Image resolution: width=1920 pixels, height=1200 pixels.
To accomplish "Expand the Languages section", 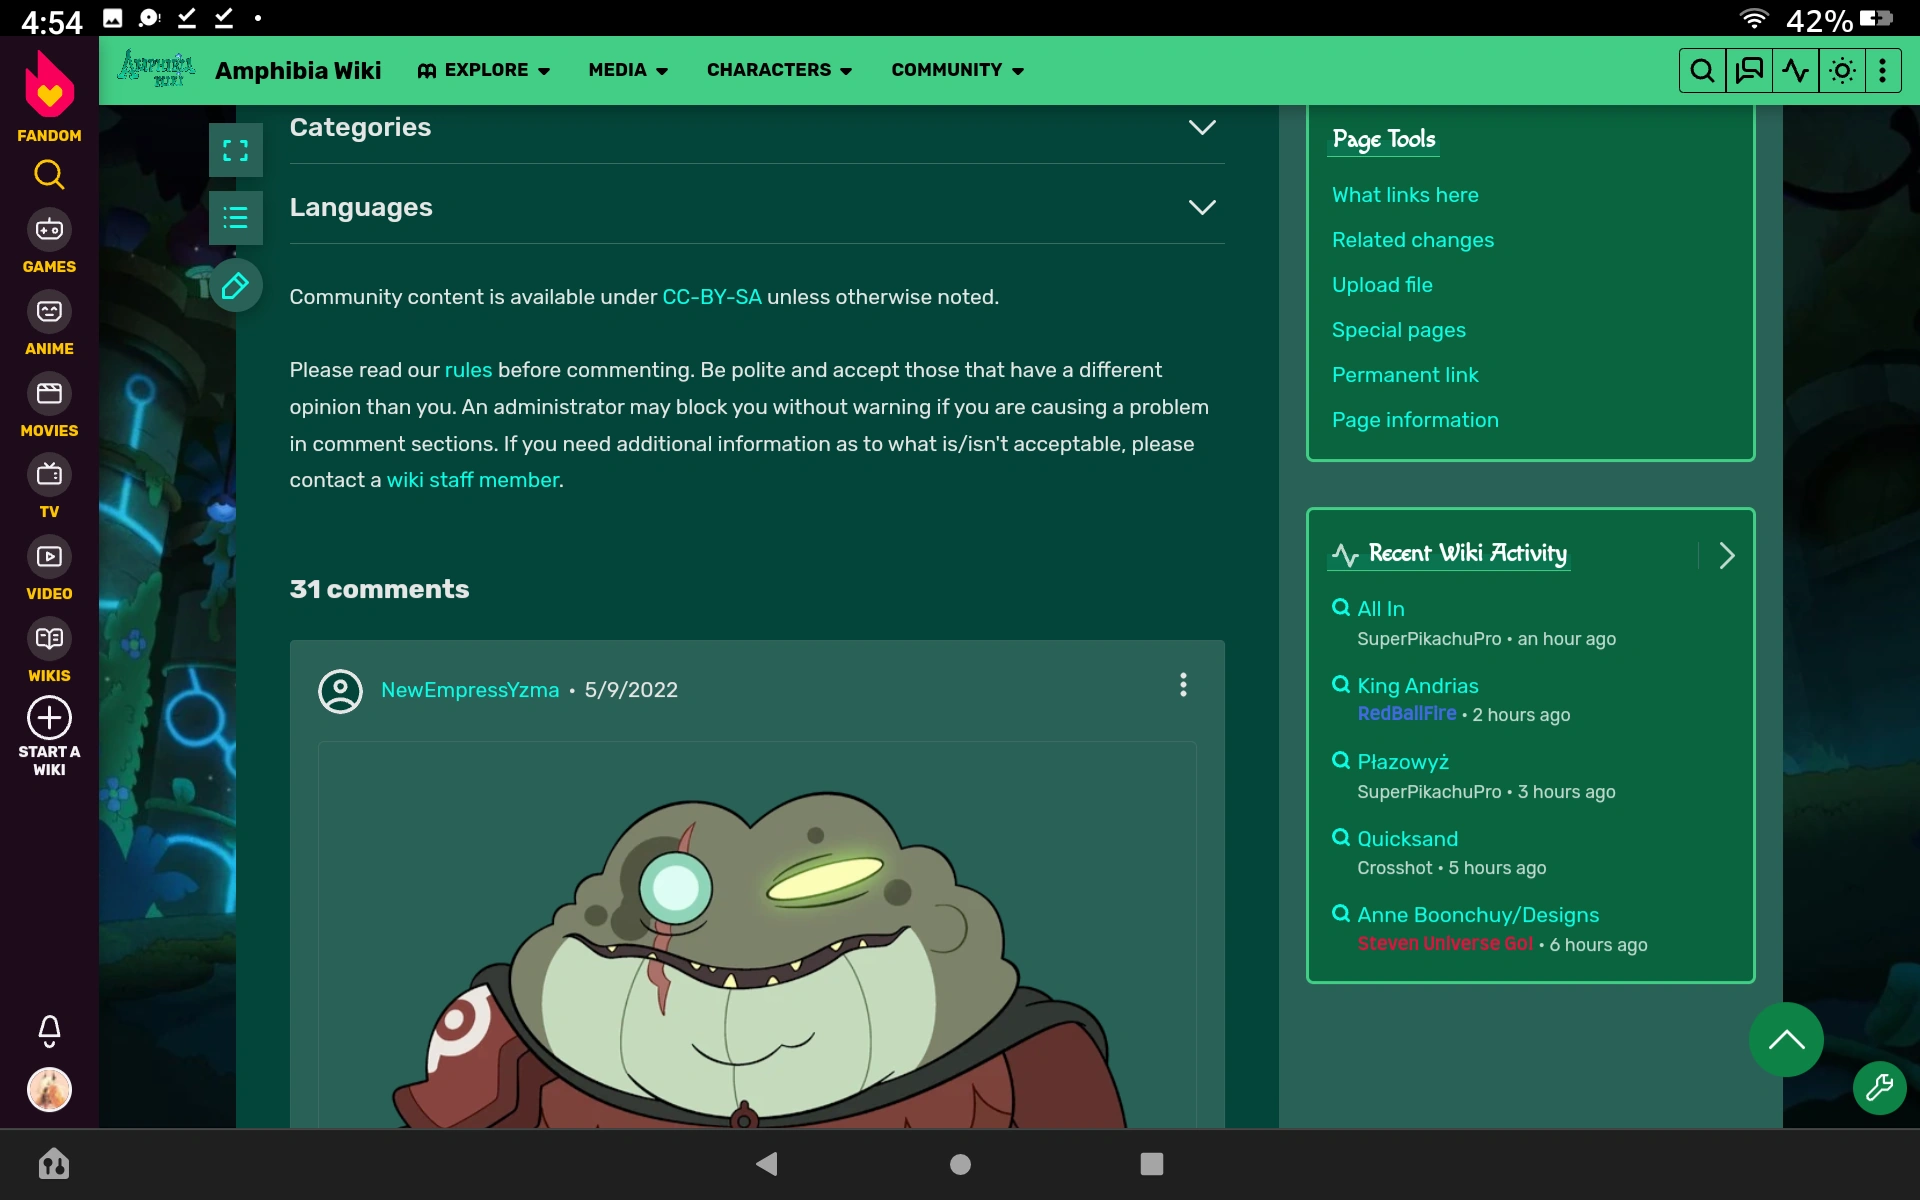I will pos(1201,208).
